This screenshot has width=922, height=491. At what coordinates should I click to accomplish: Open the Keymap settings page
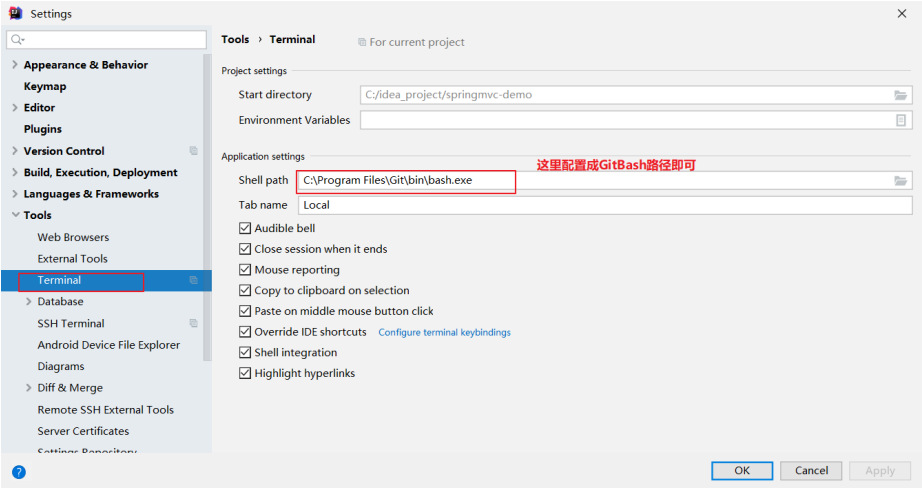point(45,86)
